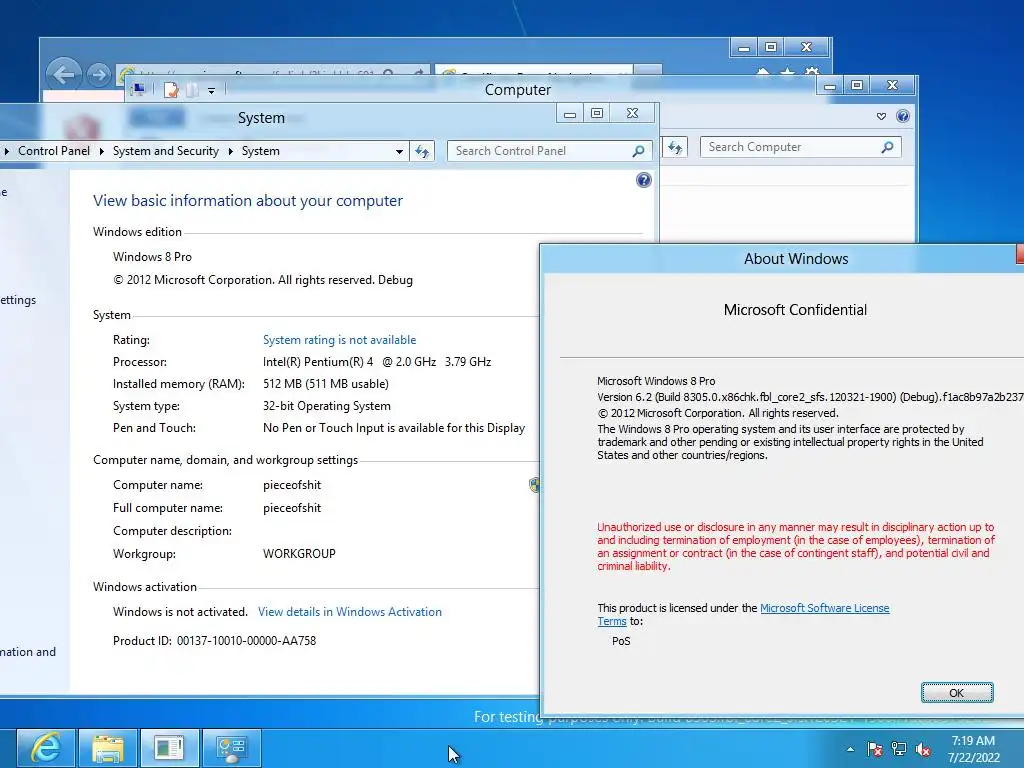Go to Internet Explorer Home icon
1024x768 pixels.
tap(763, 72)
